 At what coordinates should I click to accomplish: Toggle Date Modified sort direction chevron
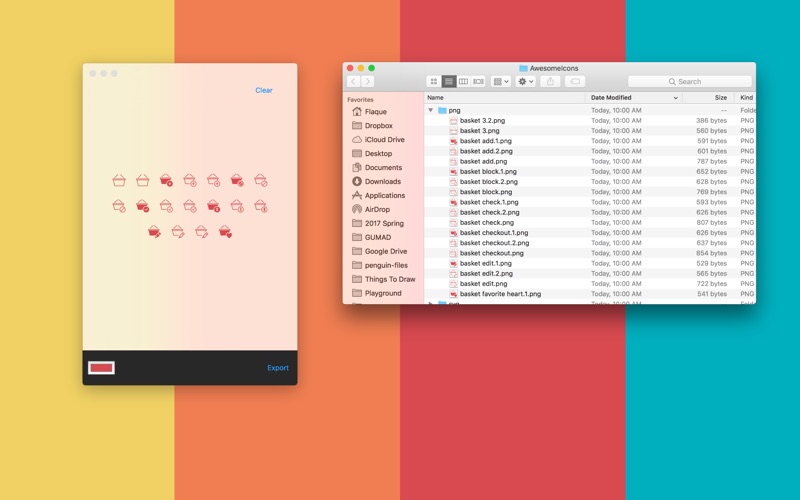(676, 98)
